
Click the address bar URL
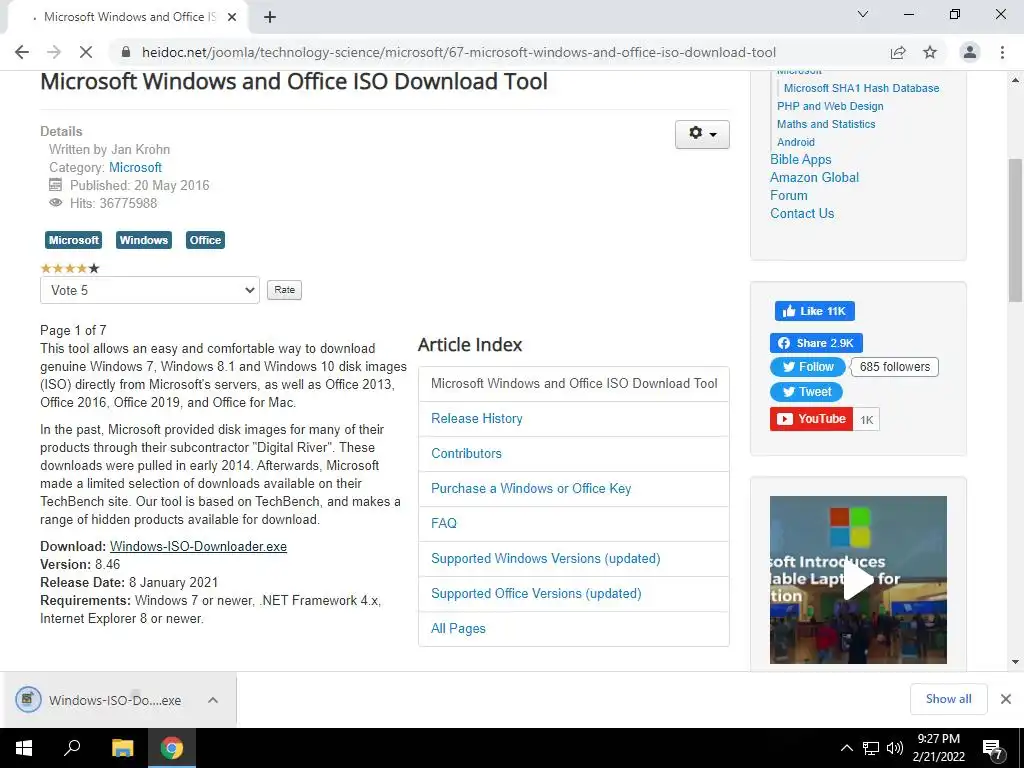point(458,52)
